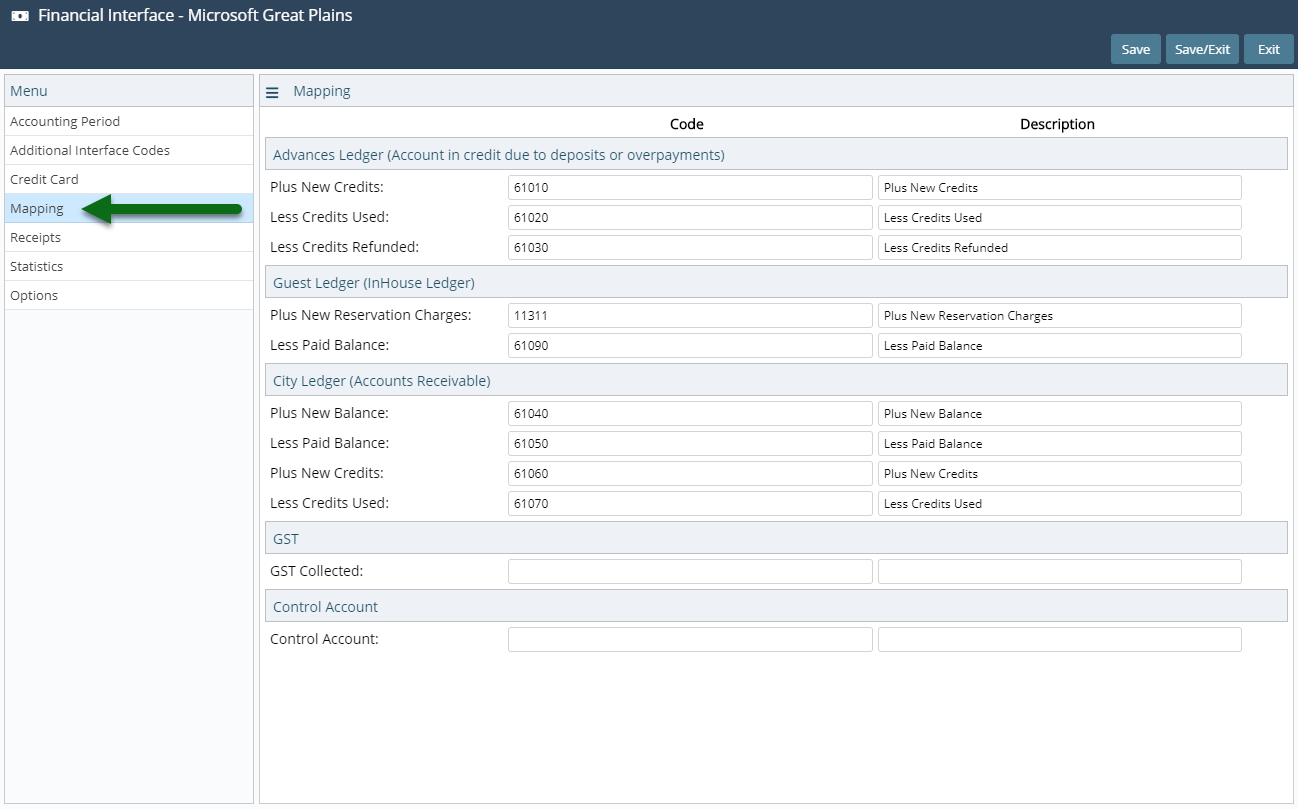The width and height of the screenshot is (1298, 809).
Task: Click the Control Account description field
Action: coord(1060,639)
